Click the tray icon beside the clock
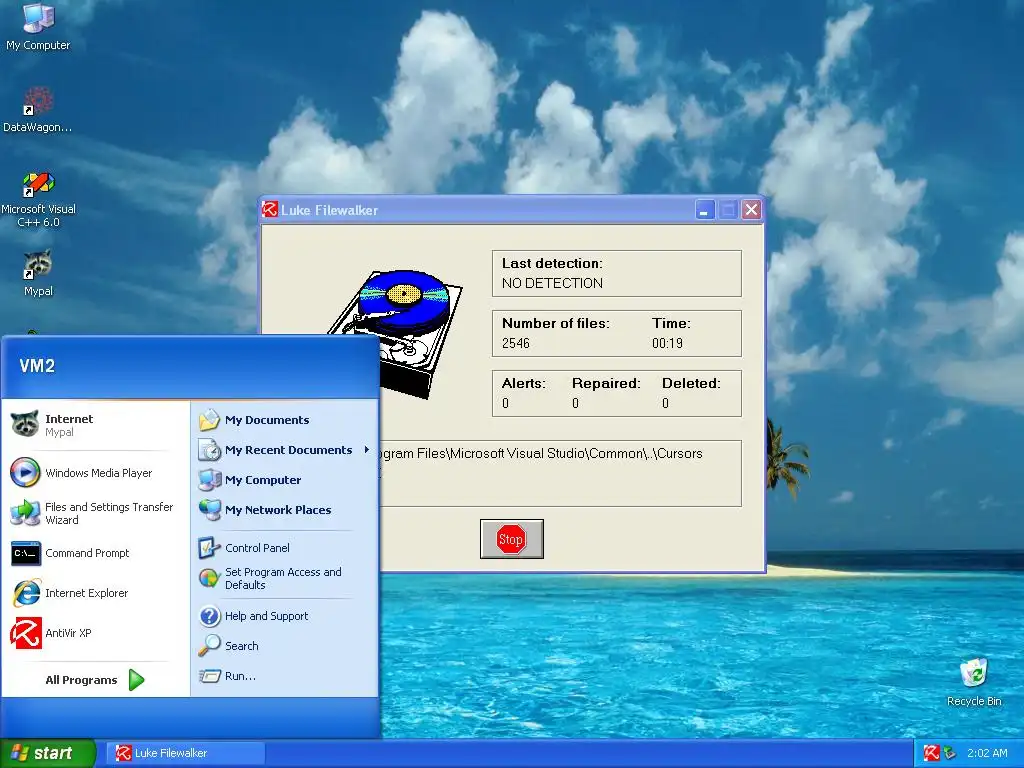 pos(950,753)
